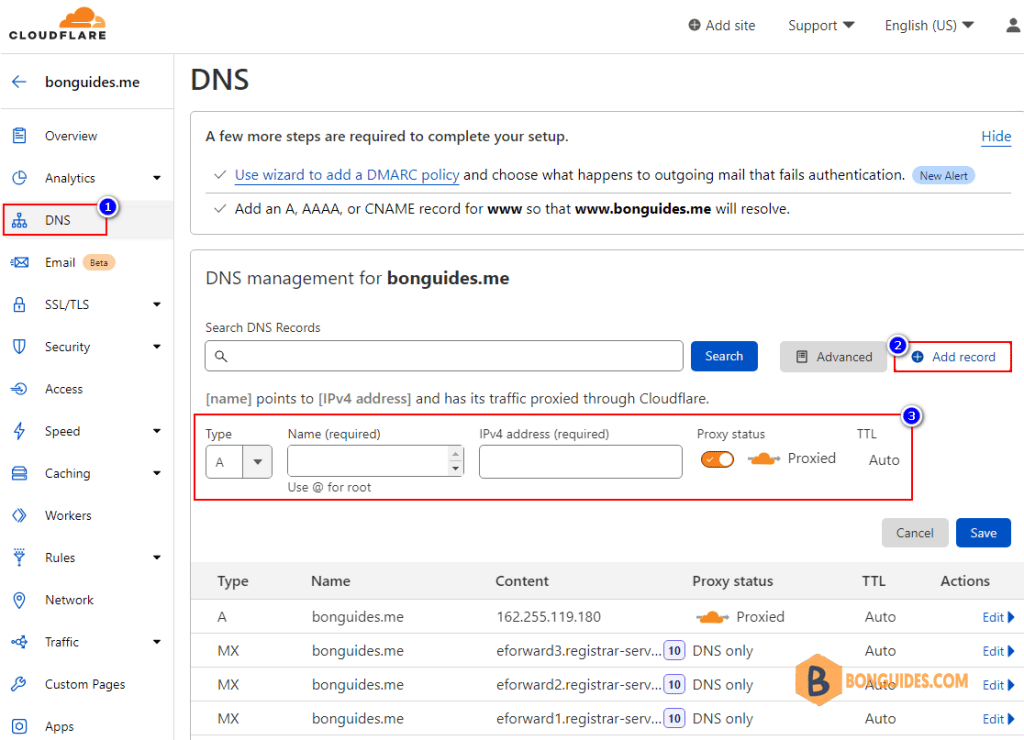Click the Network location pin icon
Viewport: 1024px width, 740px height.
click(x=20, y=600)
